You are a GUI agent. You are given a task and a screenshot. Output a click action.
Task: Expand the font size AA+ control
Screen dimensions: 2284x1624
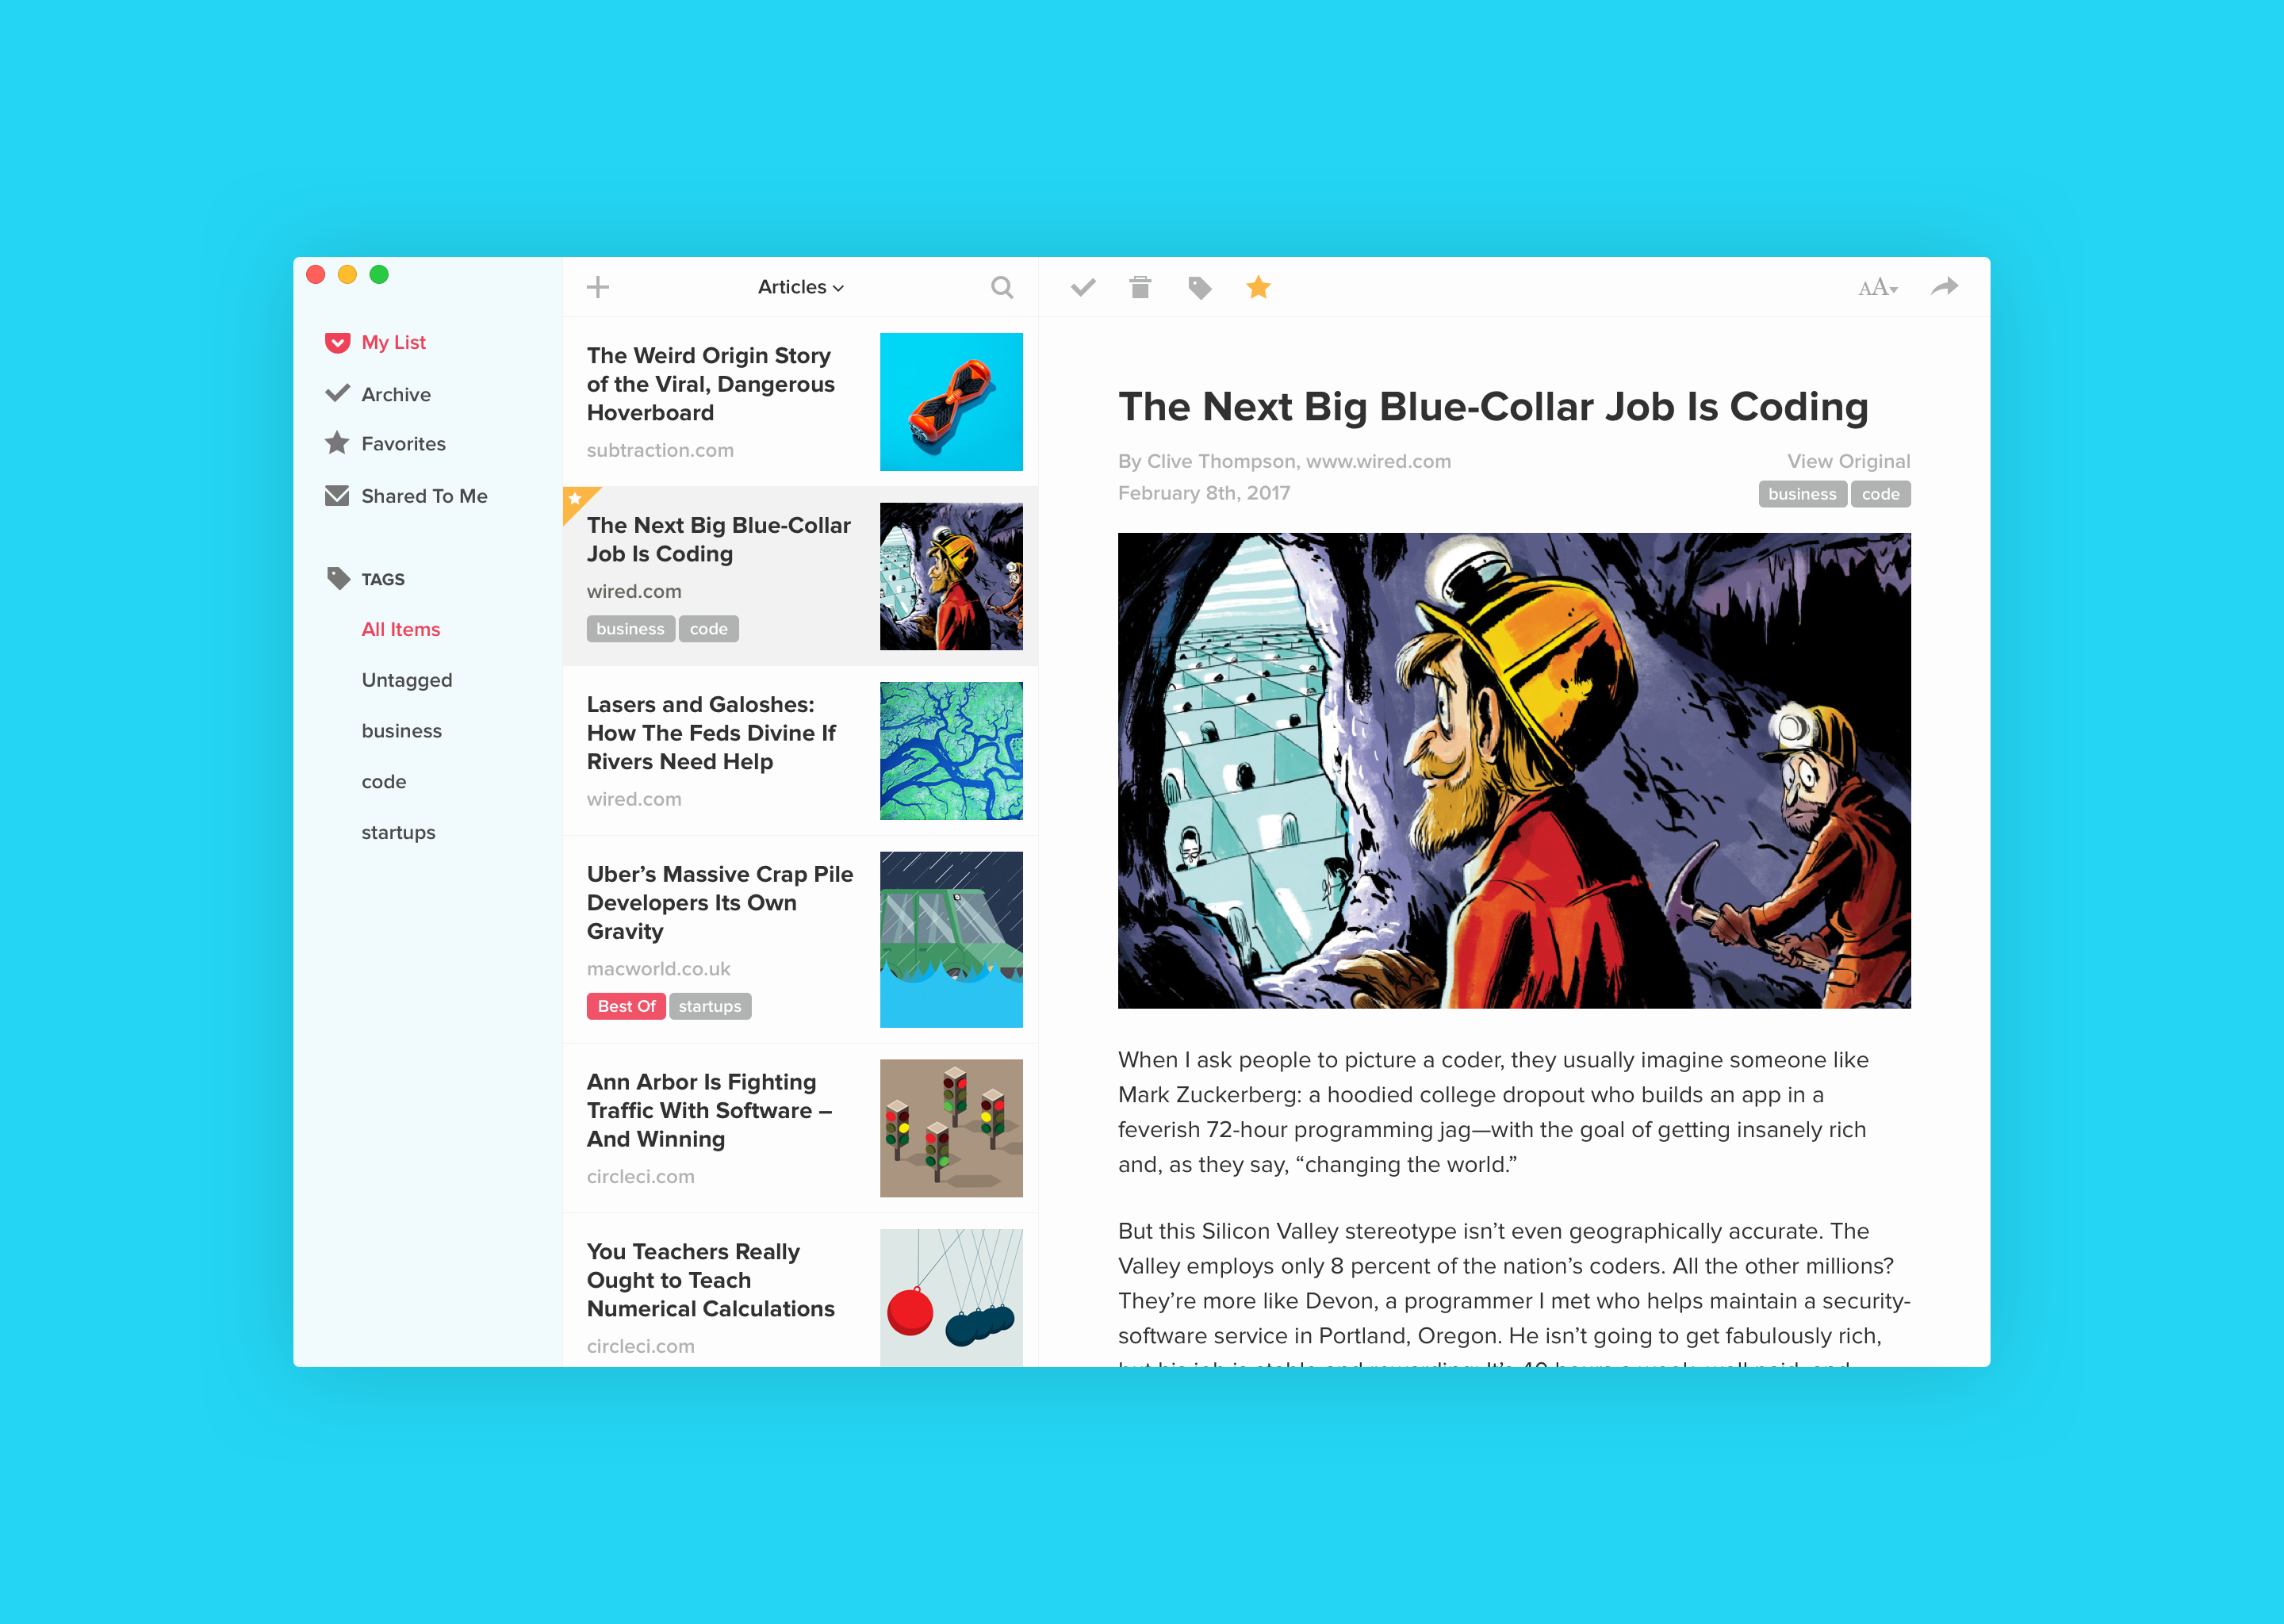1871,286
